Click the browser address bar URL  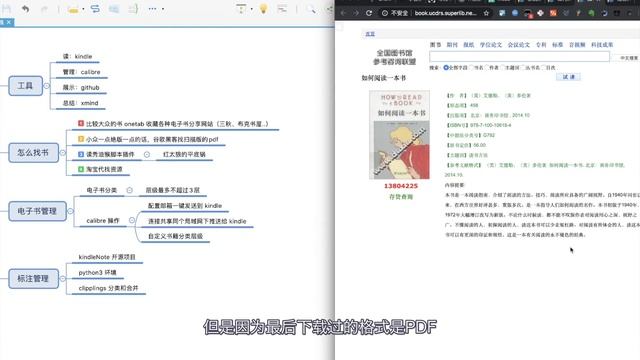click(445, 13)
